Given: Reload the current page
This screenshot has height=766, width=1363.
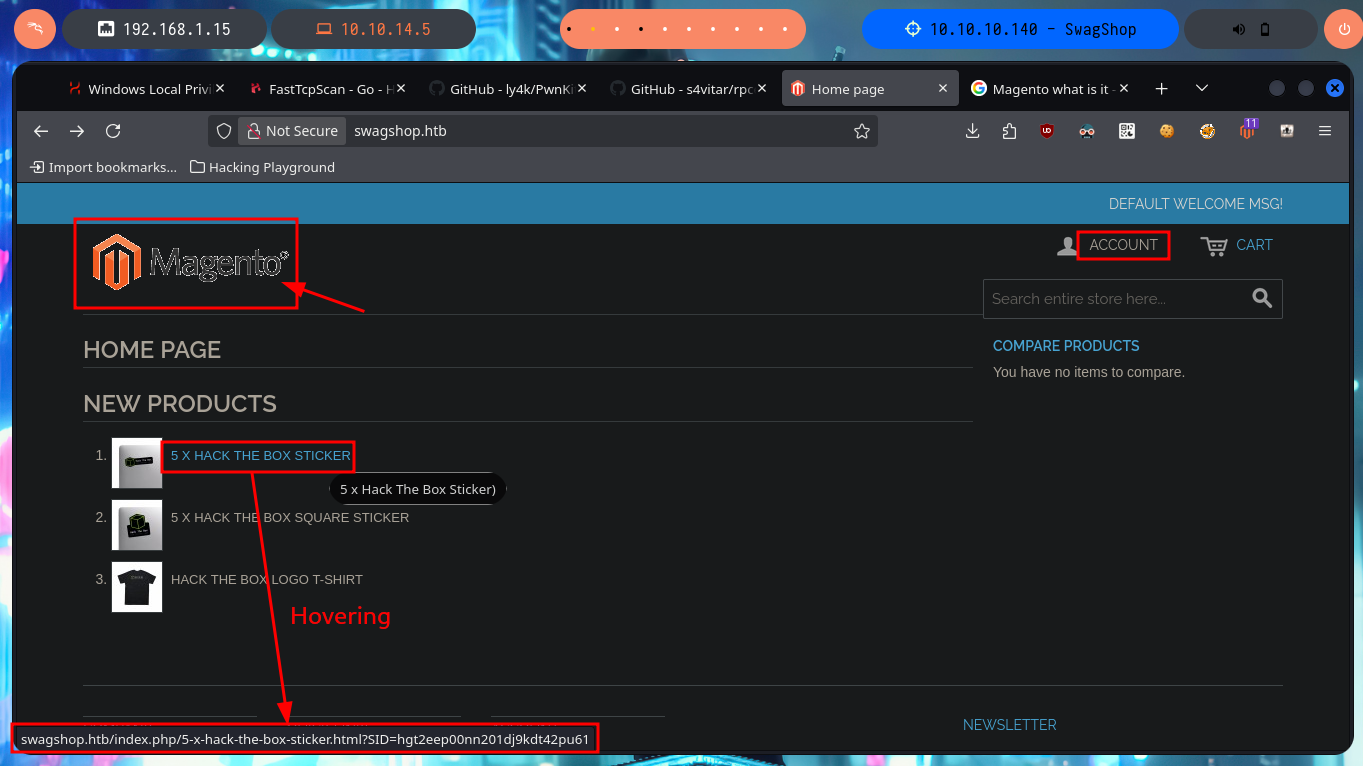Looking at the screenshot, I should (x=113, y=131).
